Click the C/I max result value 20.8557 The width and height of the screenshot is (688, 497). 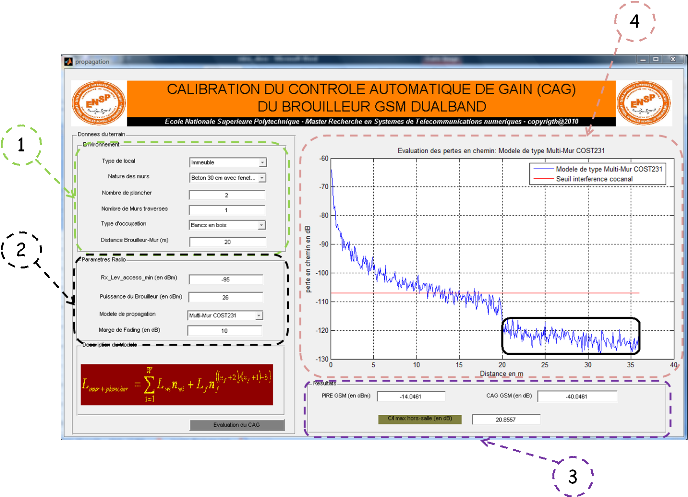506,419
